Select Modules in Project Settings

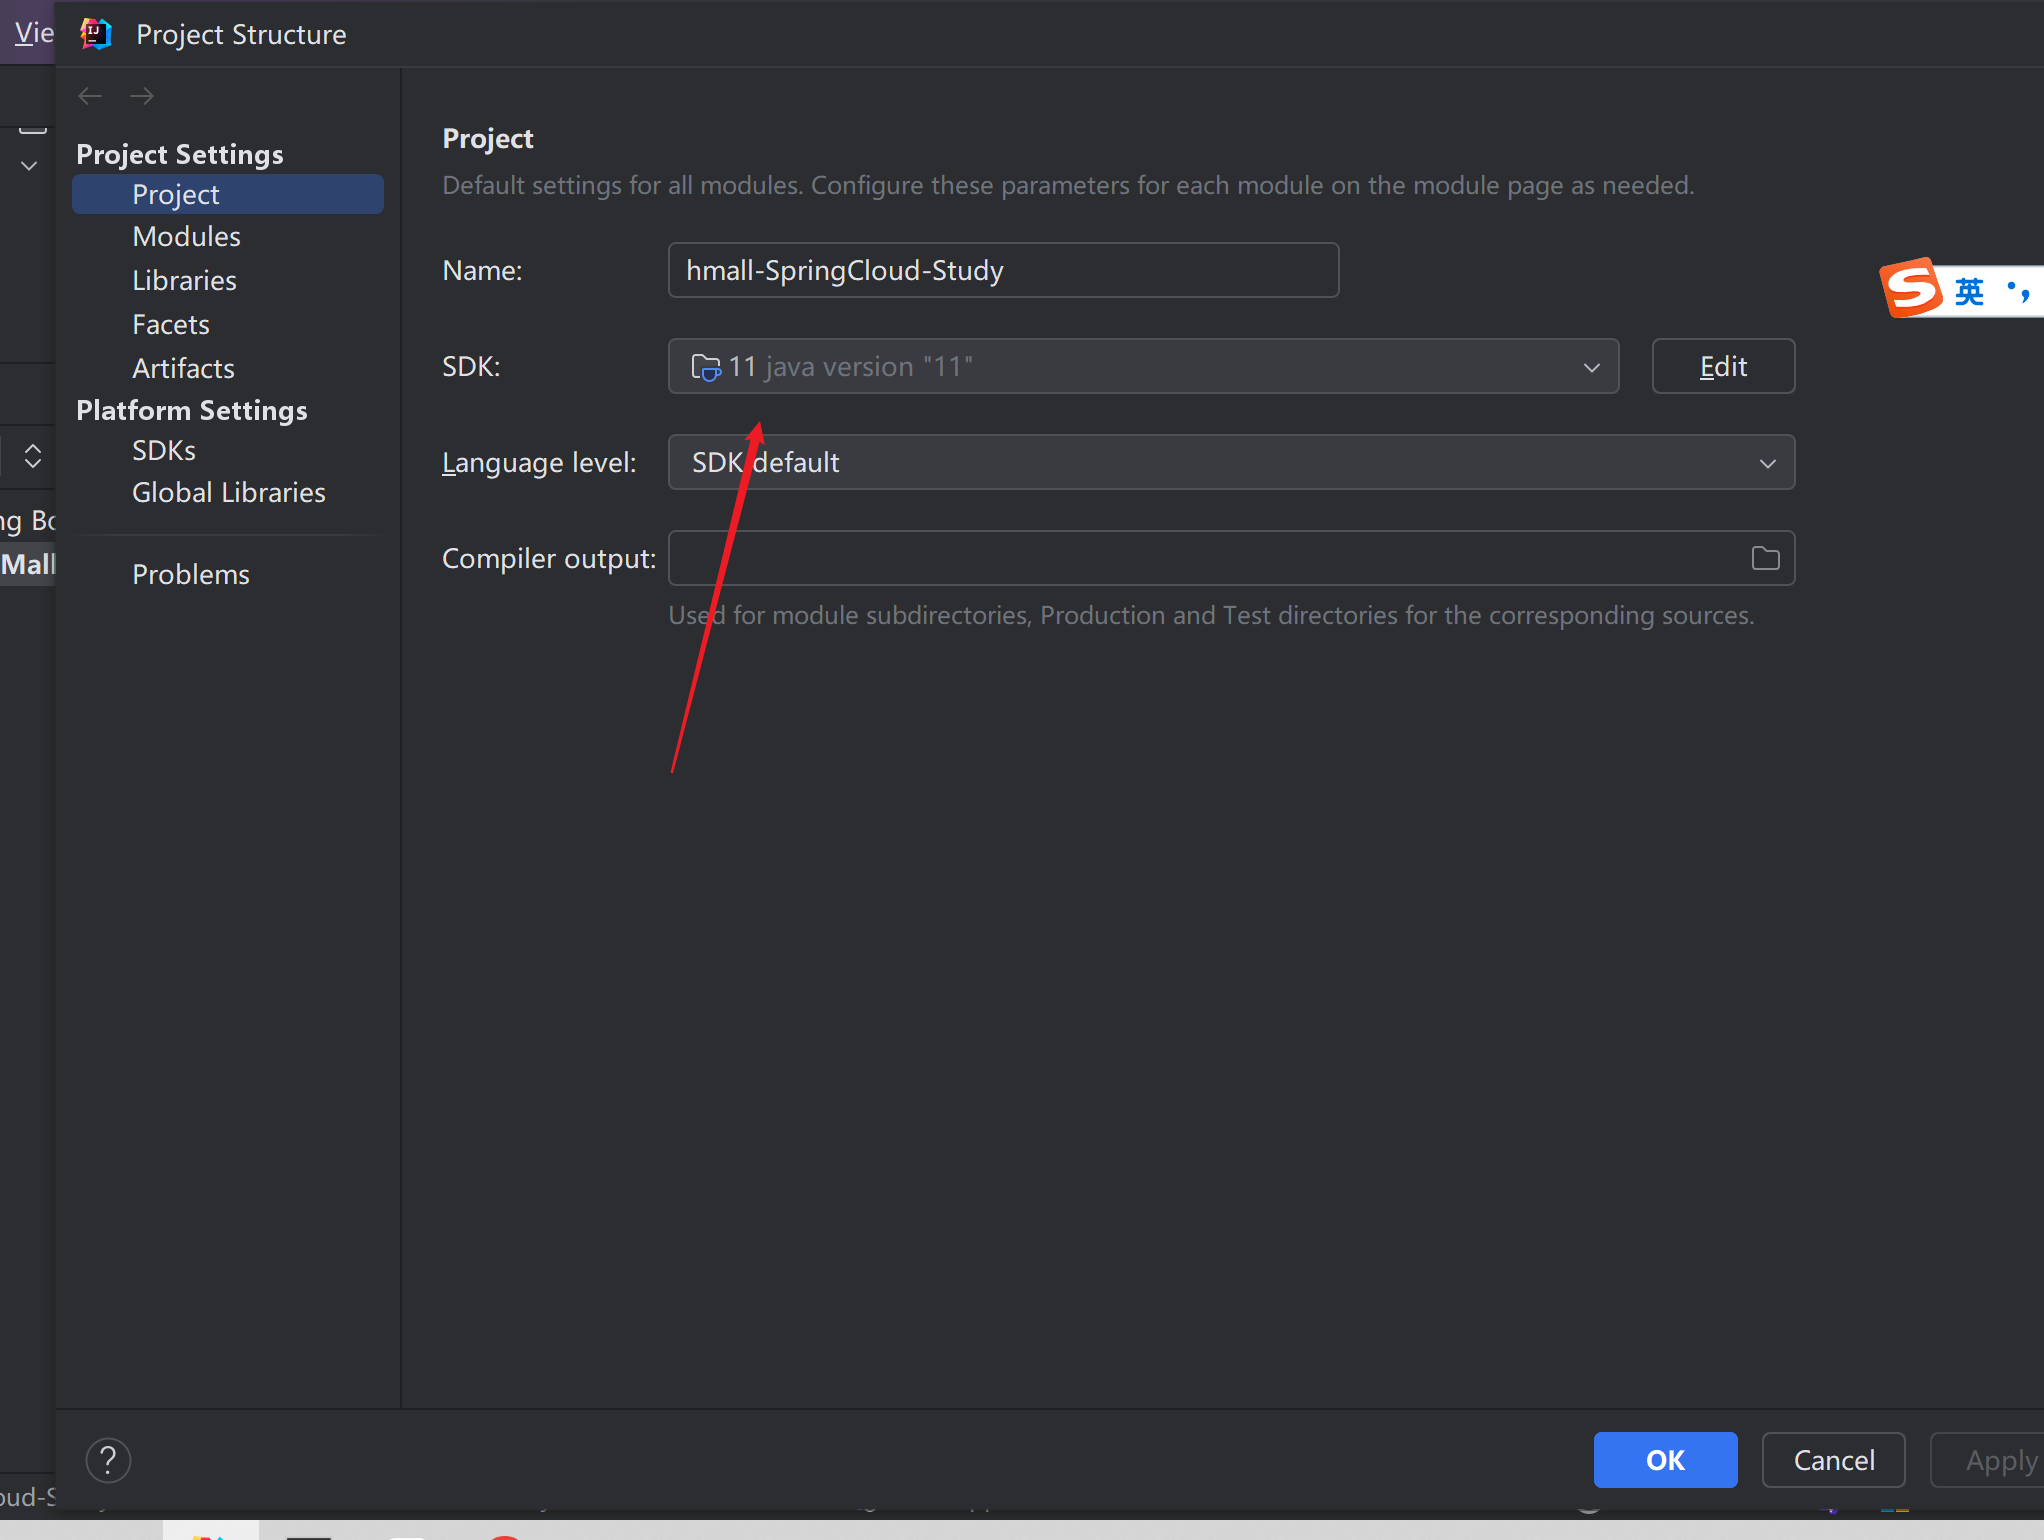[186, 237]
